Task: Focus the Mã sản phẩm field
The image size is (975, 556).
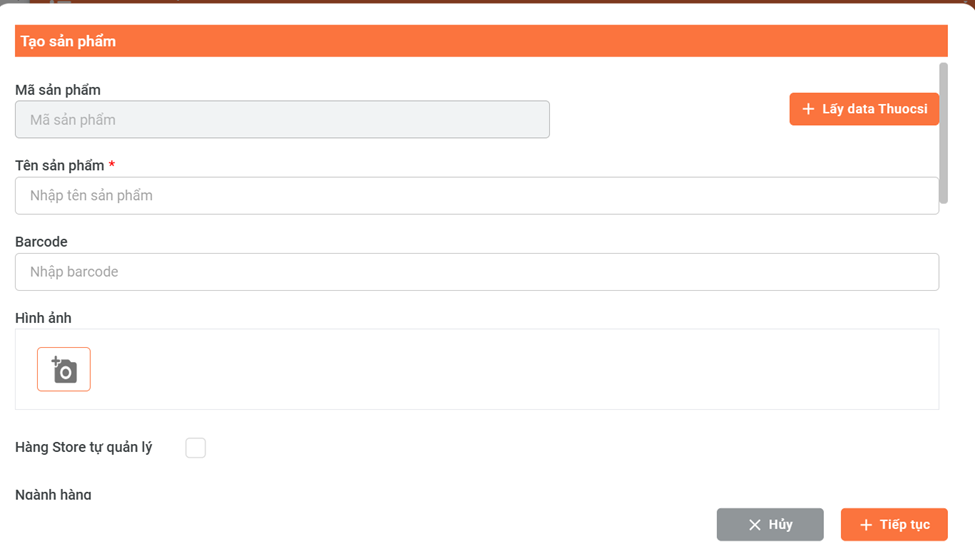Action: [282, 120]
